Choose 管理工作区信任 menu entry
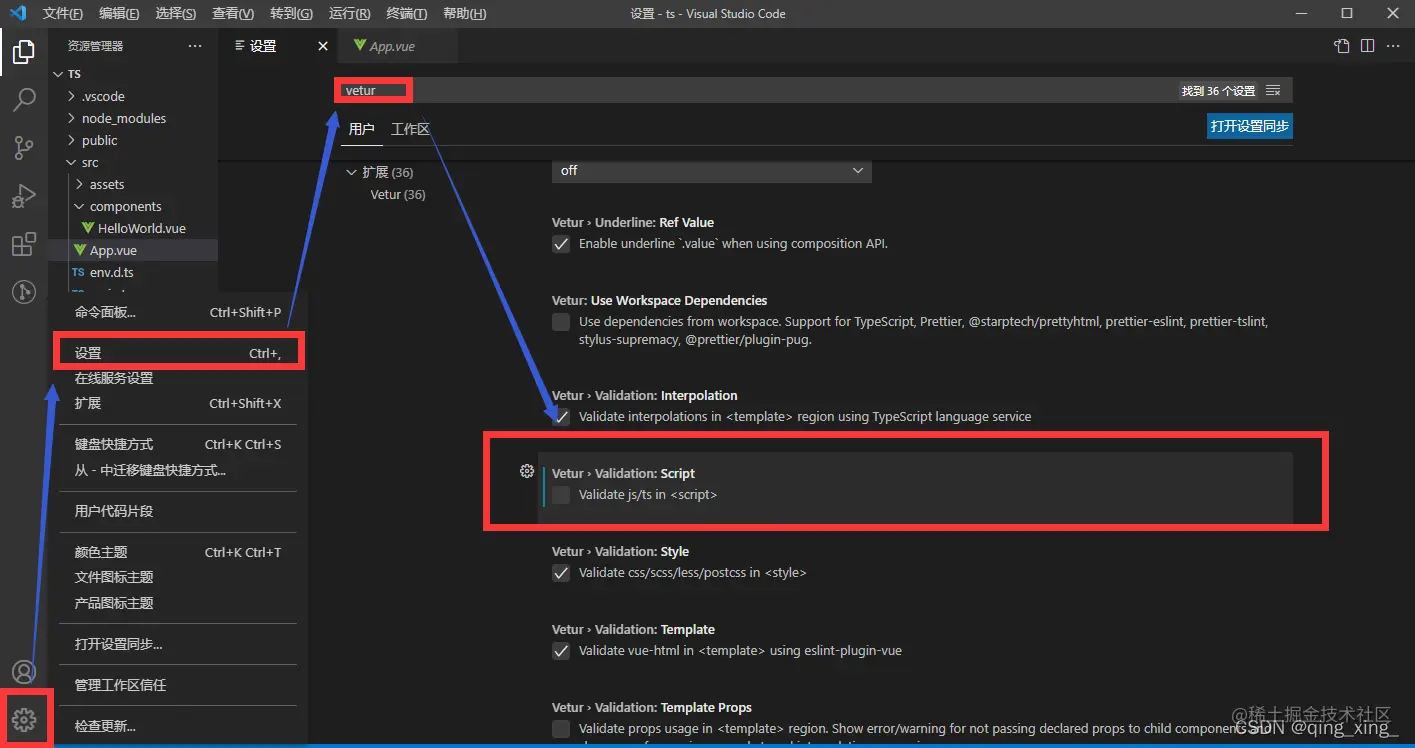The width and height of the screenshot is (1415, 748). (178, 685)
